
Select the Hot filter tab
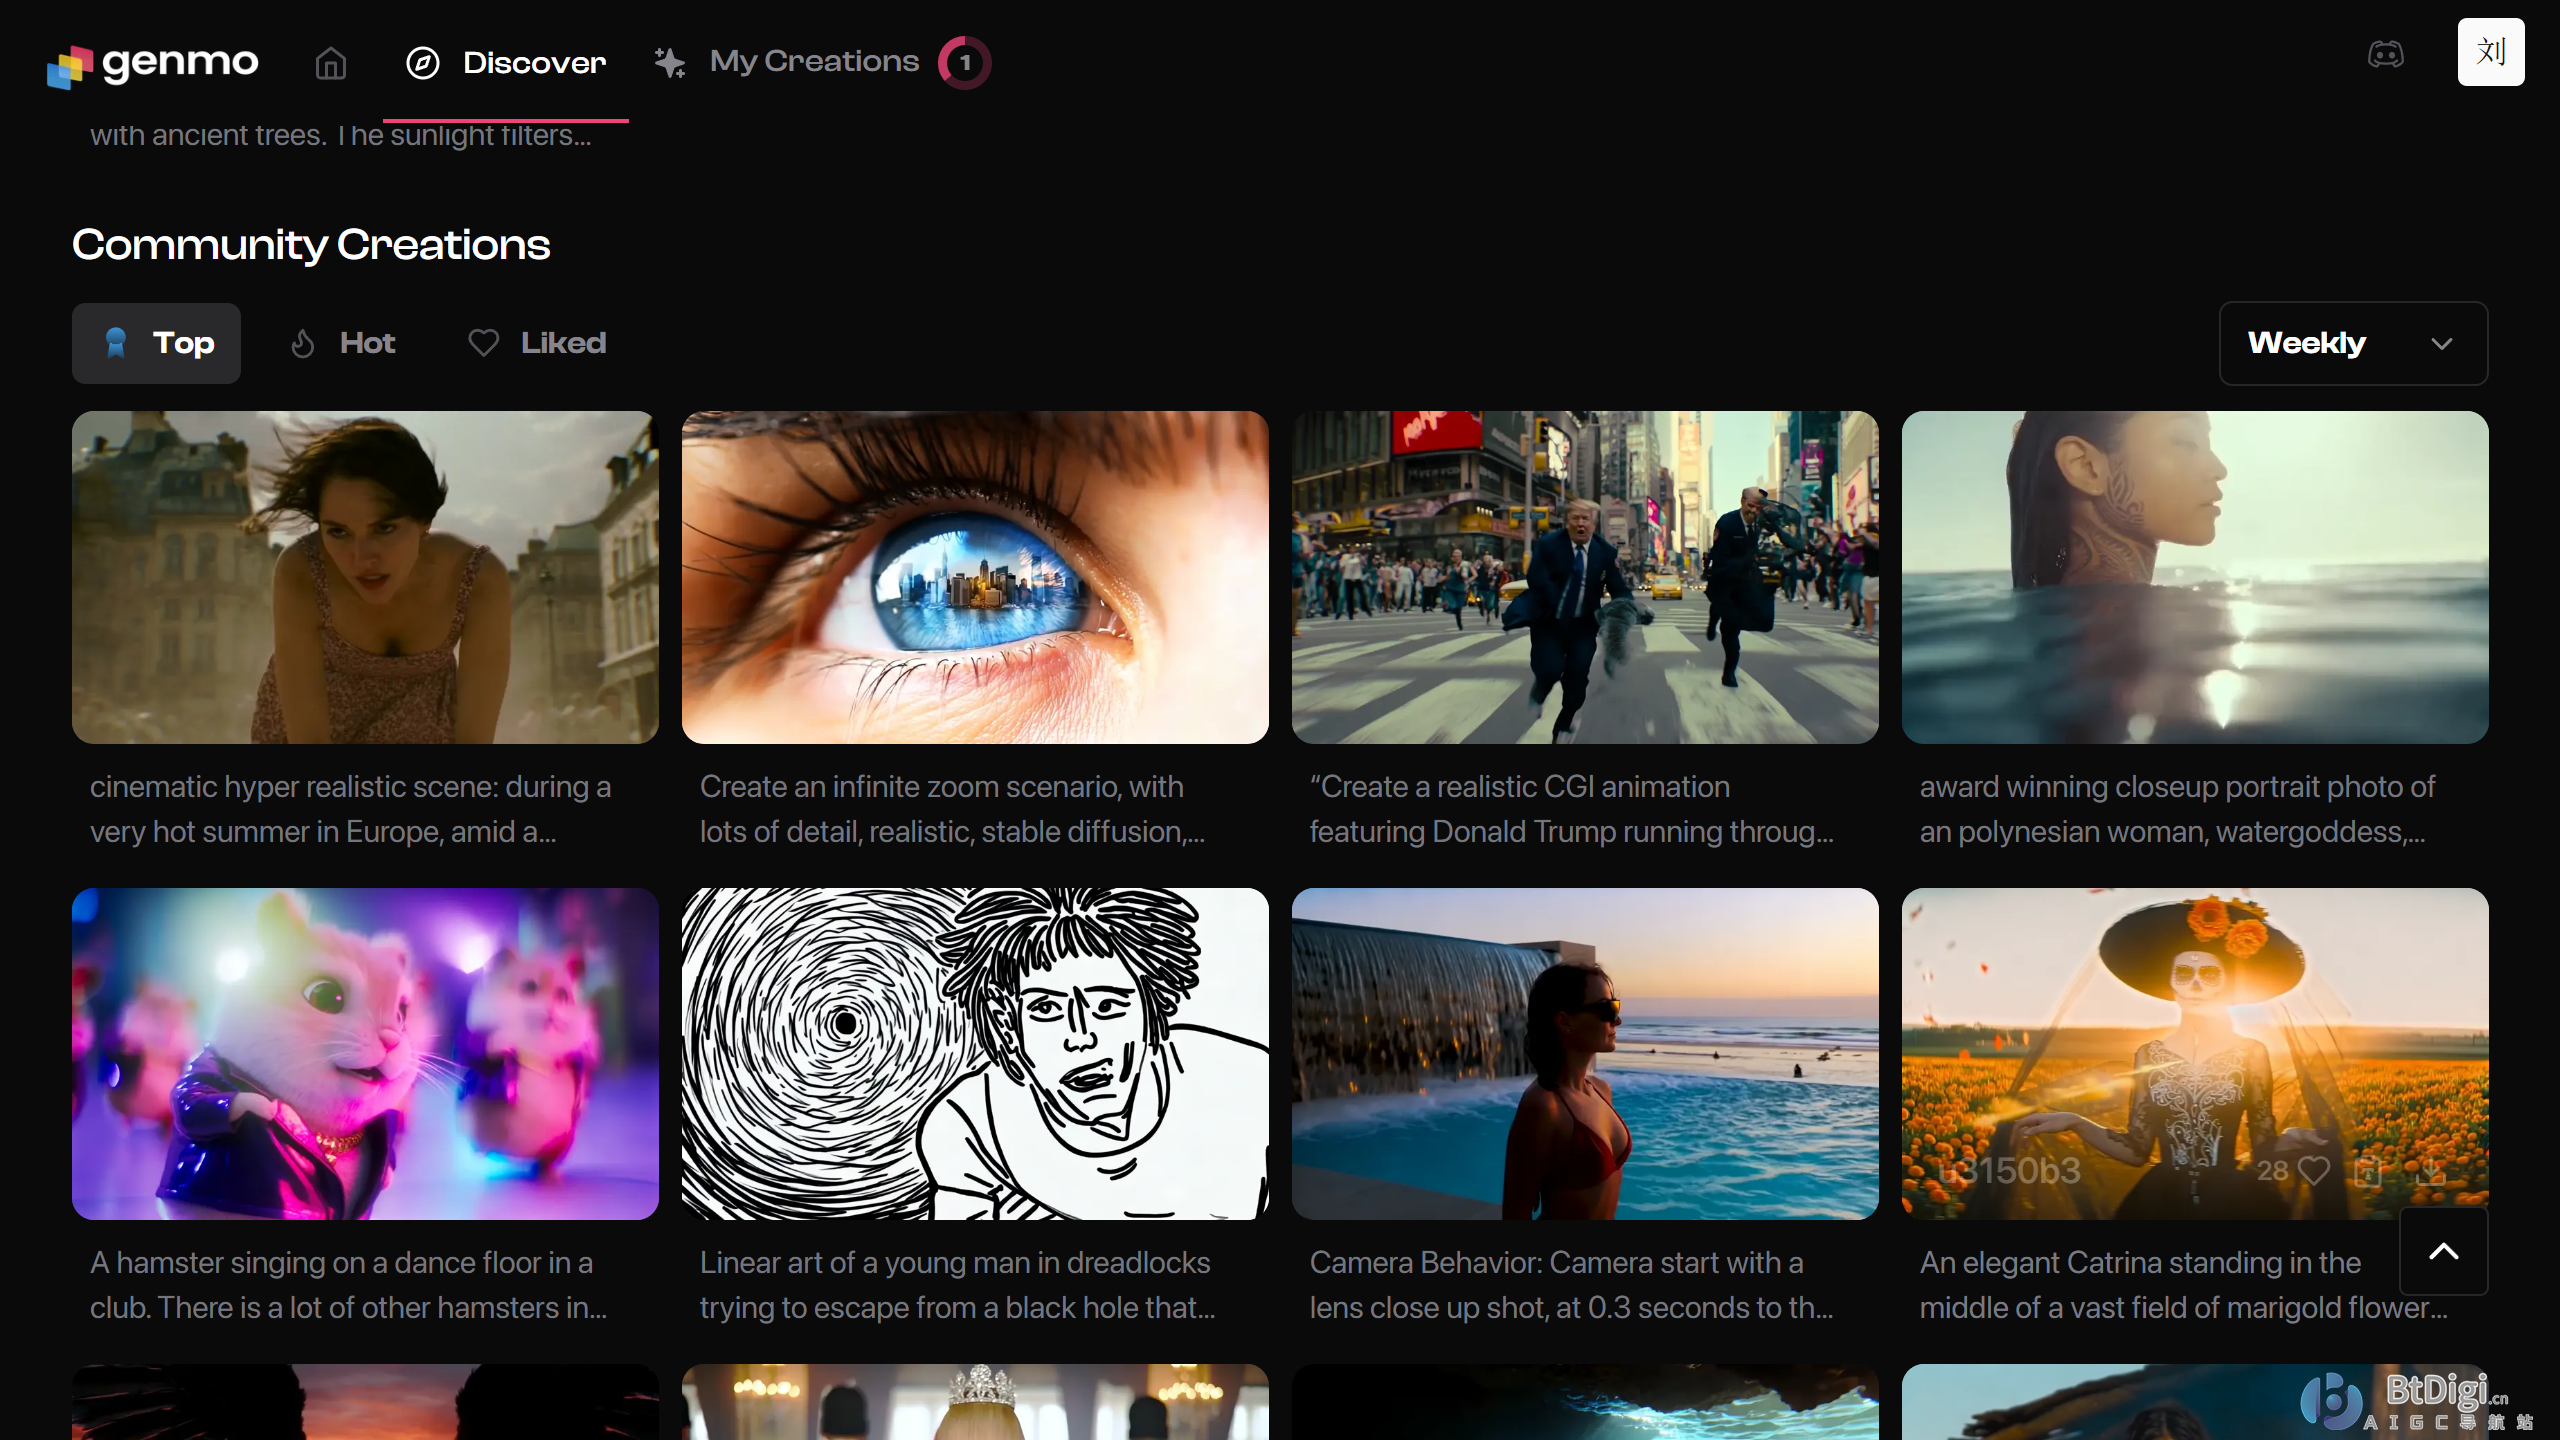click(x=342, y=343)
